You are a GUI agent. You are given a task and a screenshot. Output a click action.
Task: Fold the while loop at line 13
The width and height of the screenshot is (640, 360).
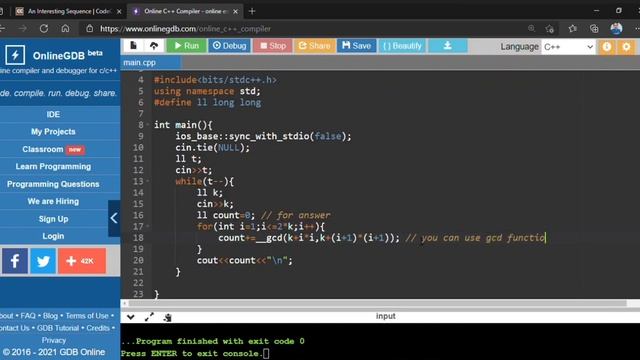[148, 181]
